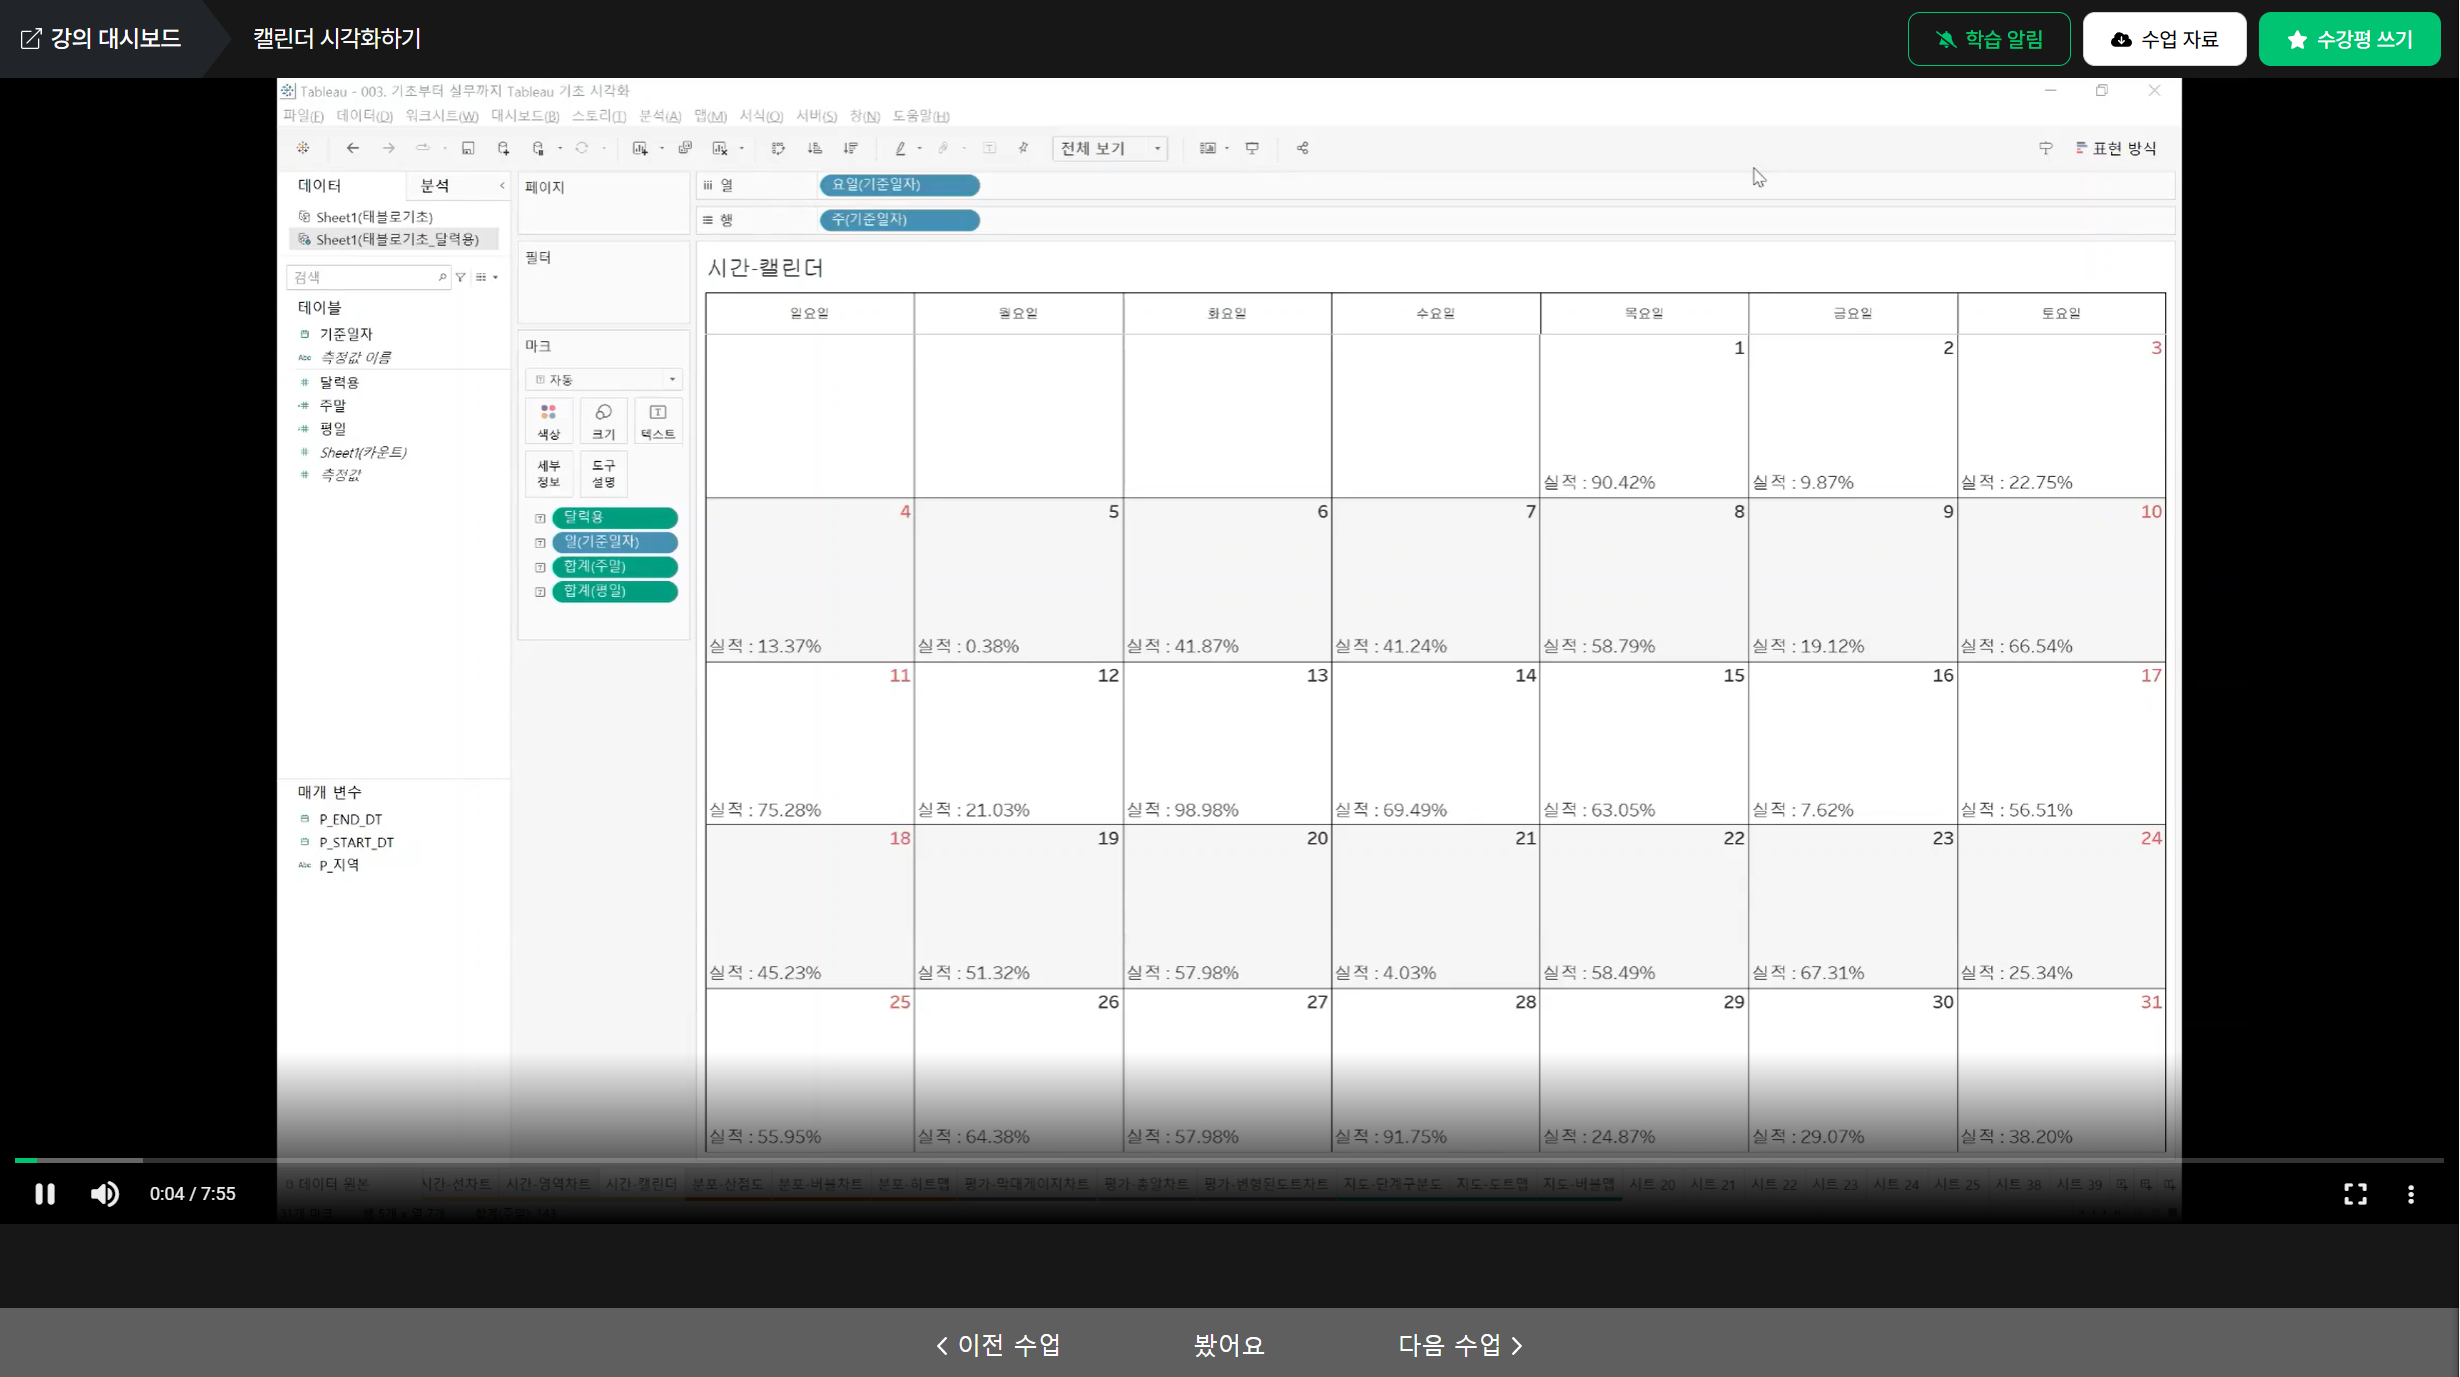The width and height of the screenshot is (2460, 1377).
Task: Open the highlight dropdown arrow
Action: 920,148
